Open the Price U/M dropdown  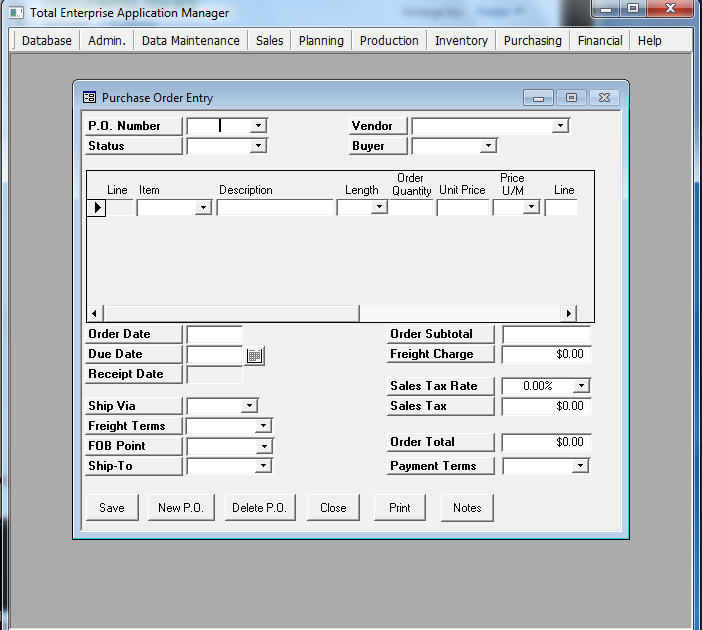pyautogui.click(x=531, y=207)
